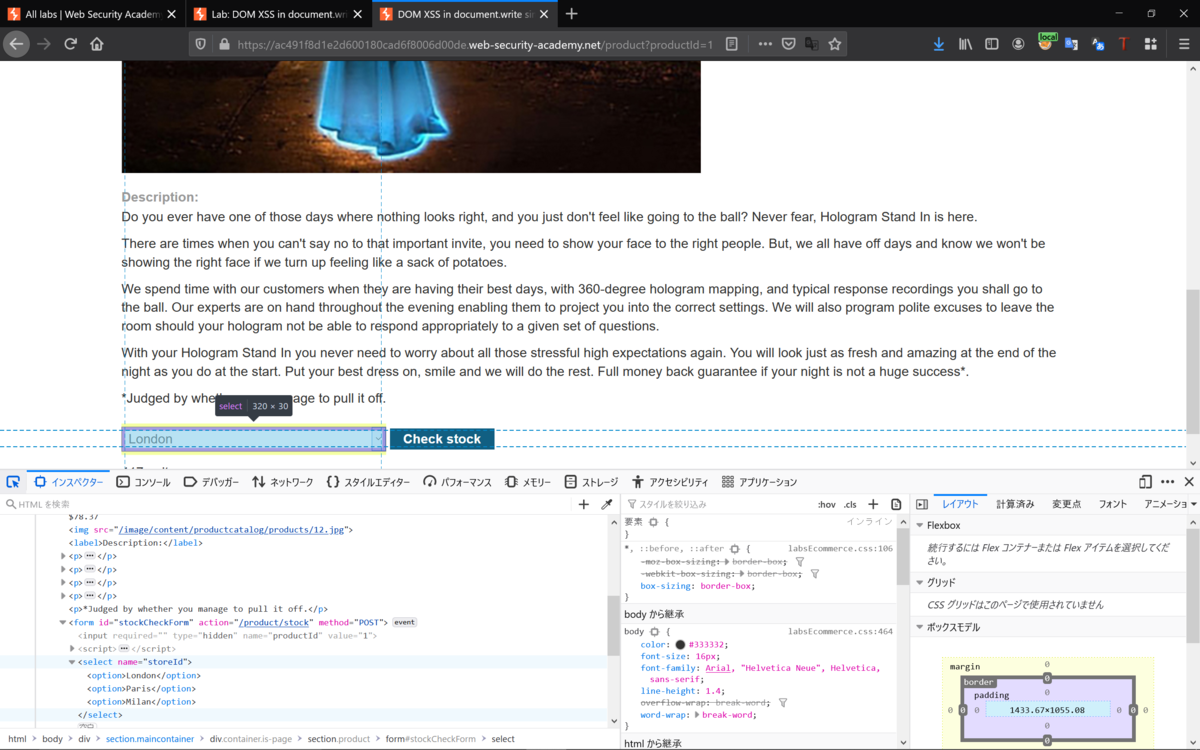Open devtools three-dot options menu
Viewport: 1200px width, 750px height.
[1167, 482]
